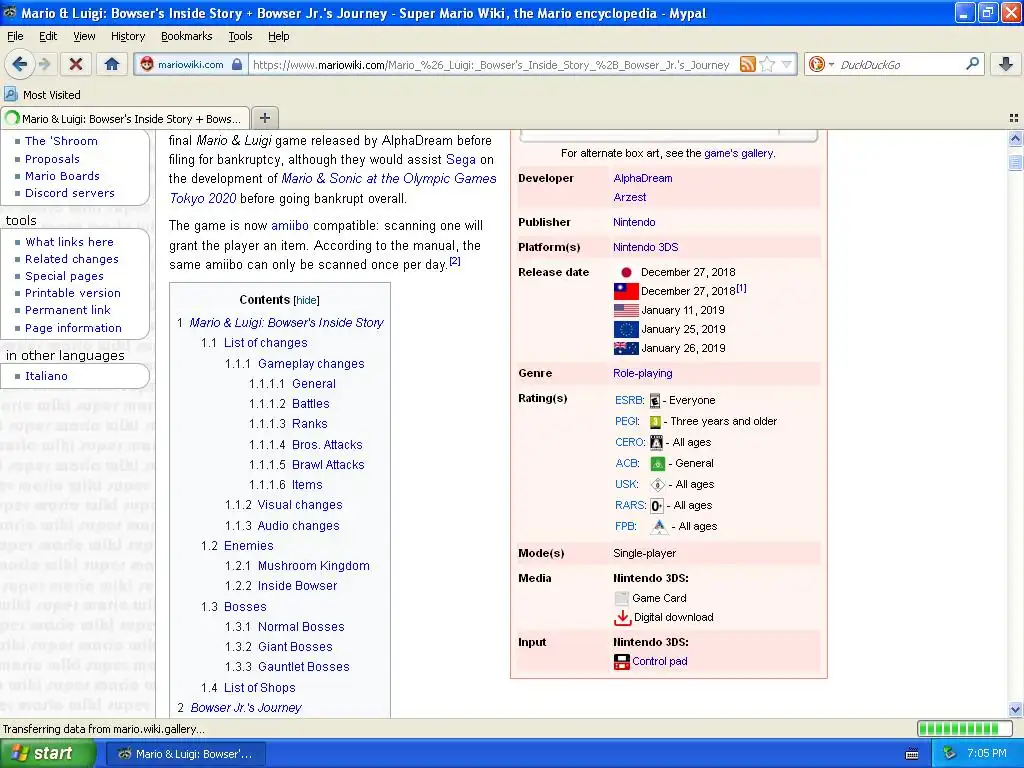This screenshot has height=768, width=1024.
Task: Open The 'Shroom sidebar link
Action: point(61,141)
